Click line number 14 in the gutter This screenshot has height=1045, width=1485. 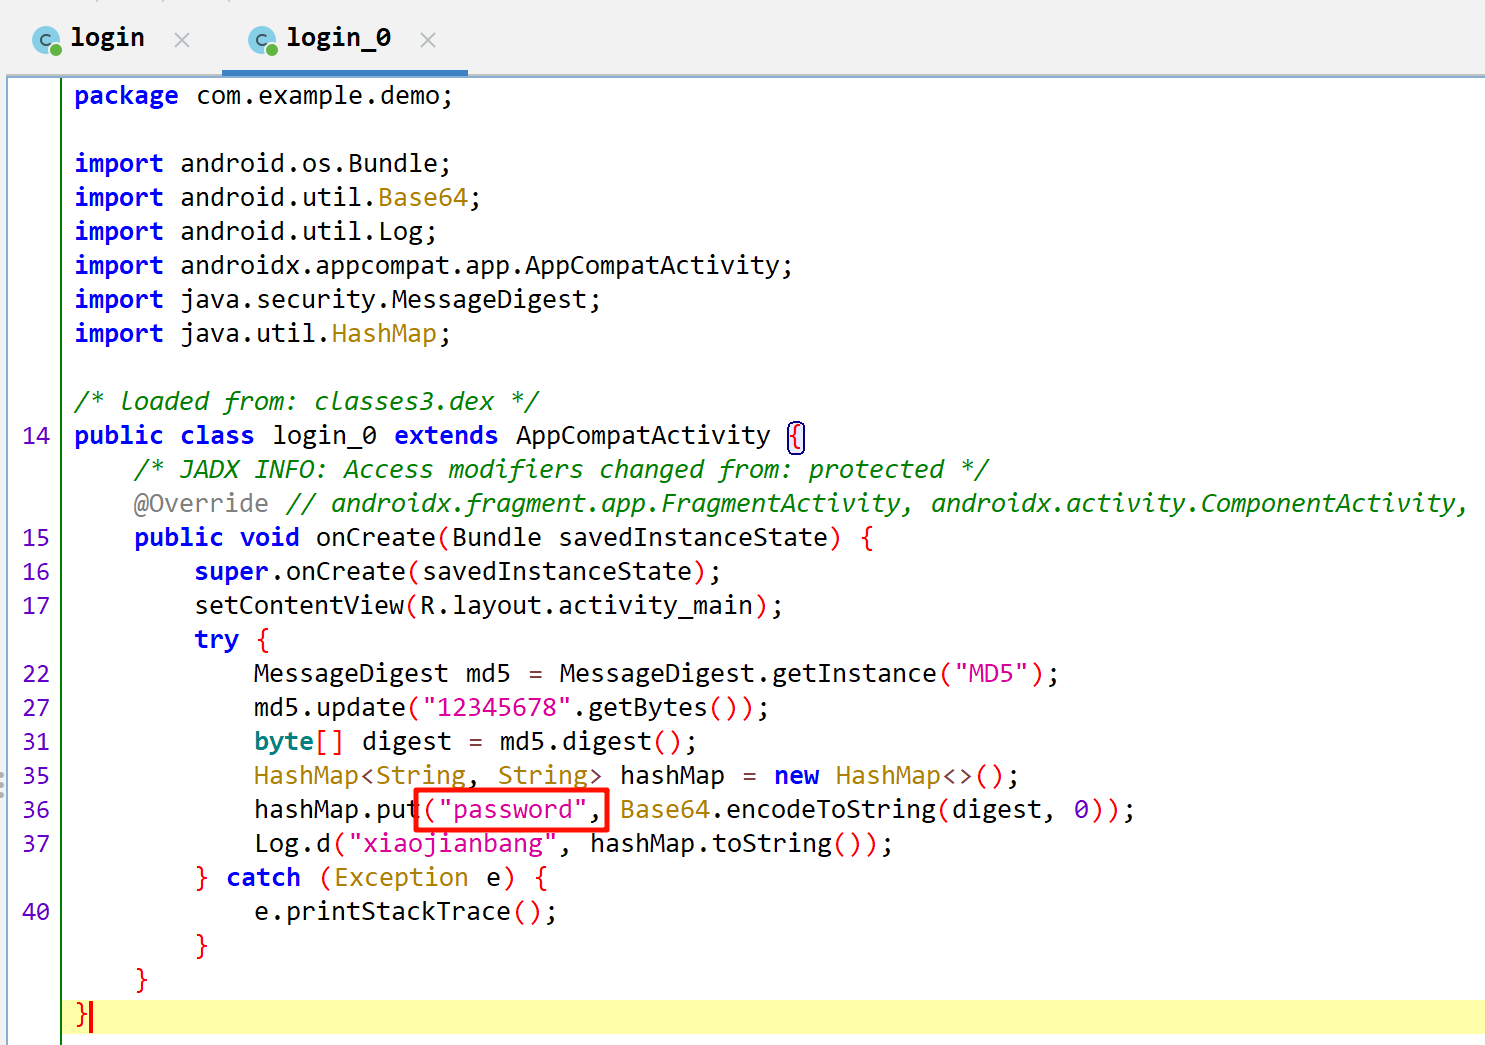click(x=36, y=436)
